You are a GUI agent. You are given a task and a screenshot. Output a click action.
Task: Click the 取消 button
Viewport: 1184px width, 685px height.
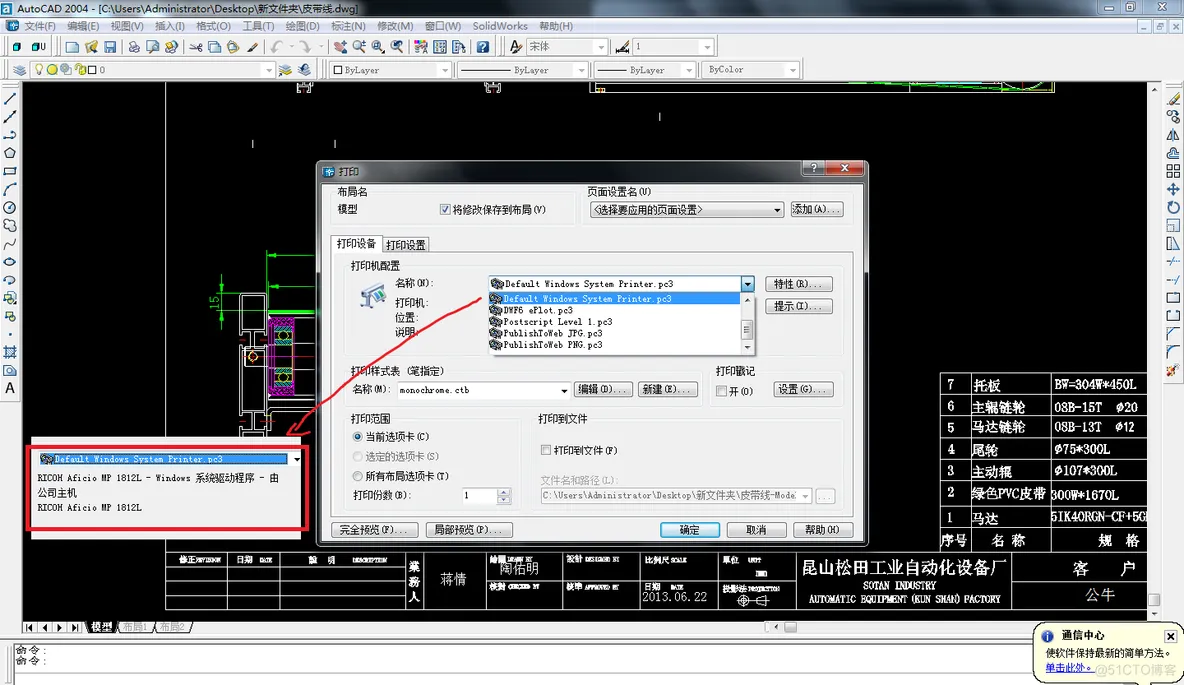pyautogui.click(x=756, y=529)
